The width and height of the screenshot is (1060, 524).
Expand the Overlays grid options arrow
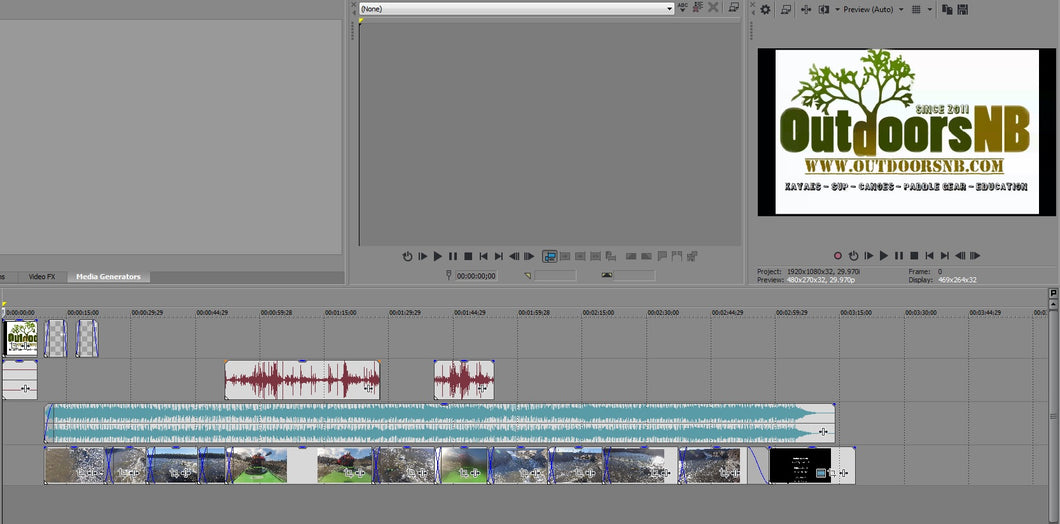tap(930, 9)
